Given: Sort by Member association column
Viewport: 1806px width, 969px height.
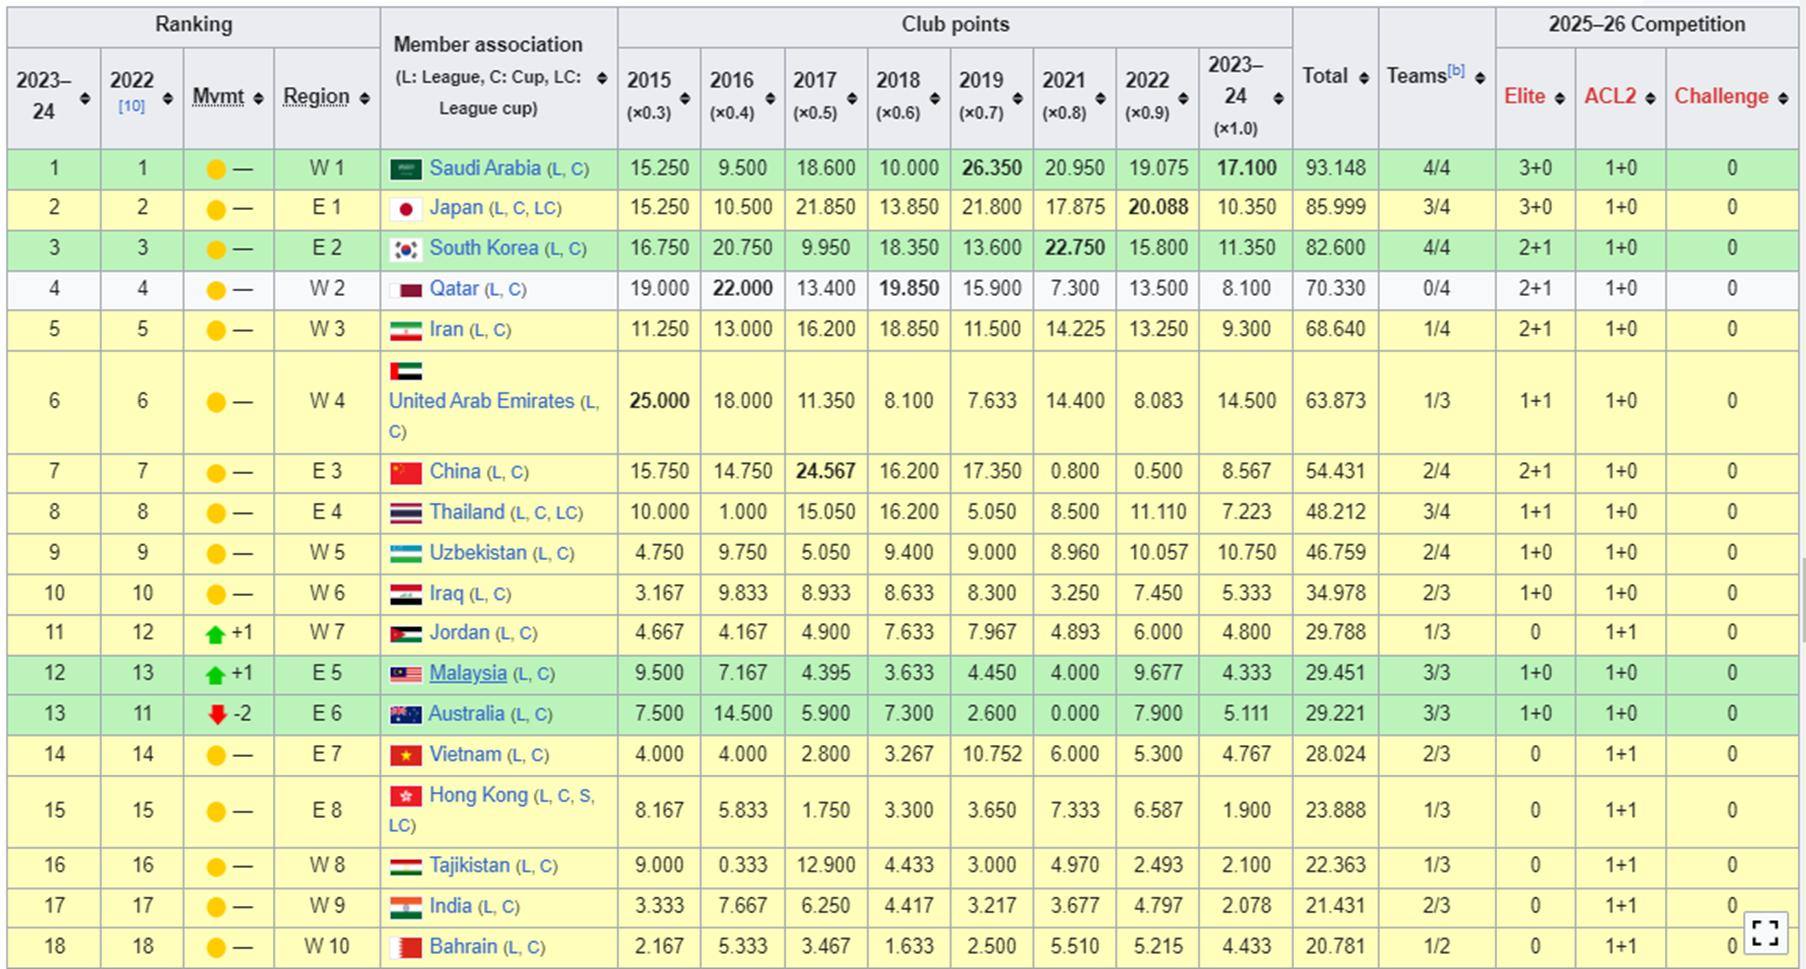Looking at the screenshot, I should pos(602,78).
